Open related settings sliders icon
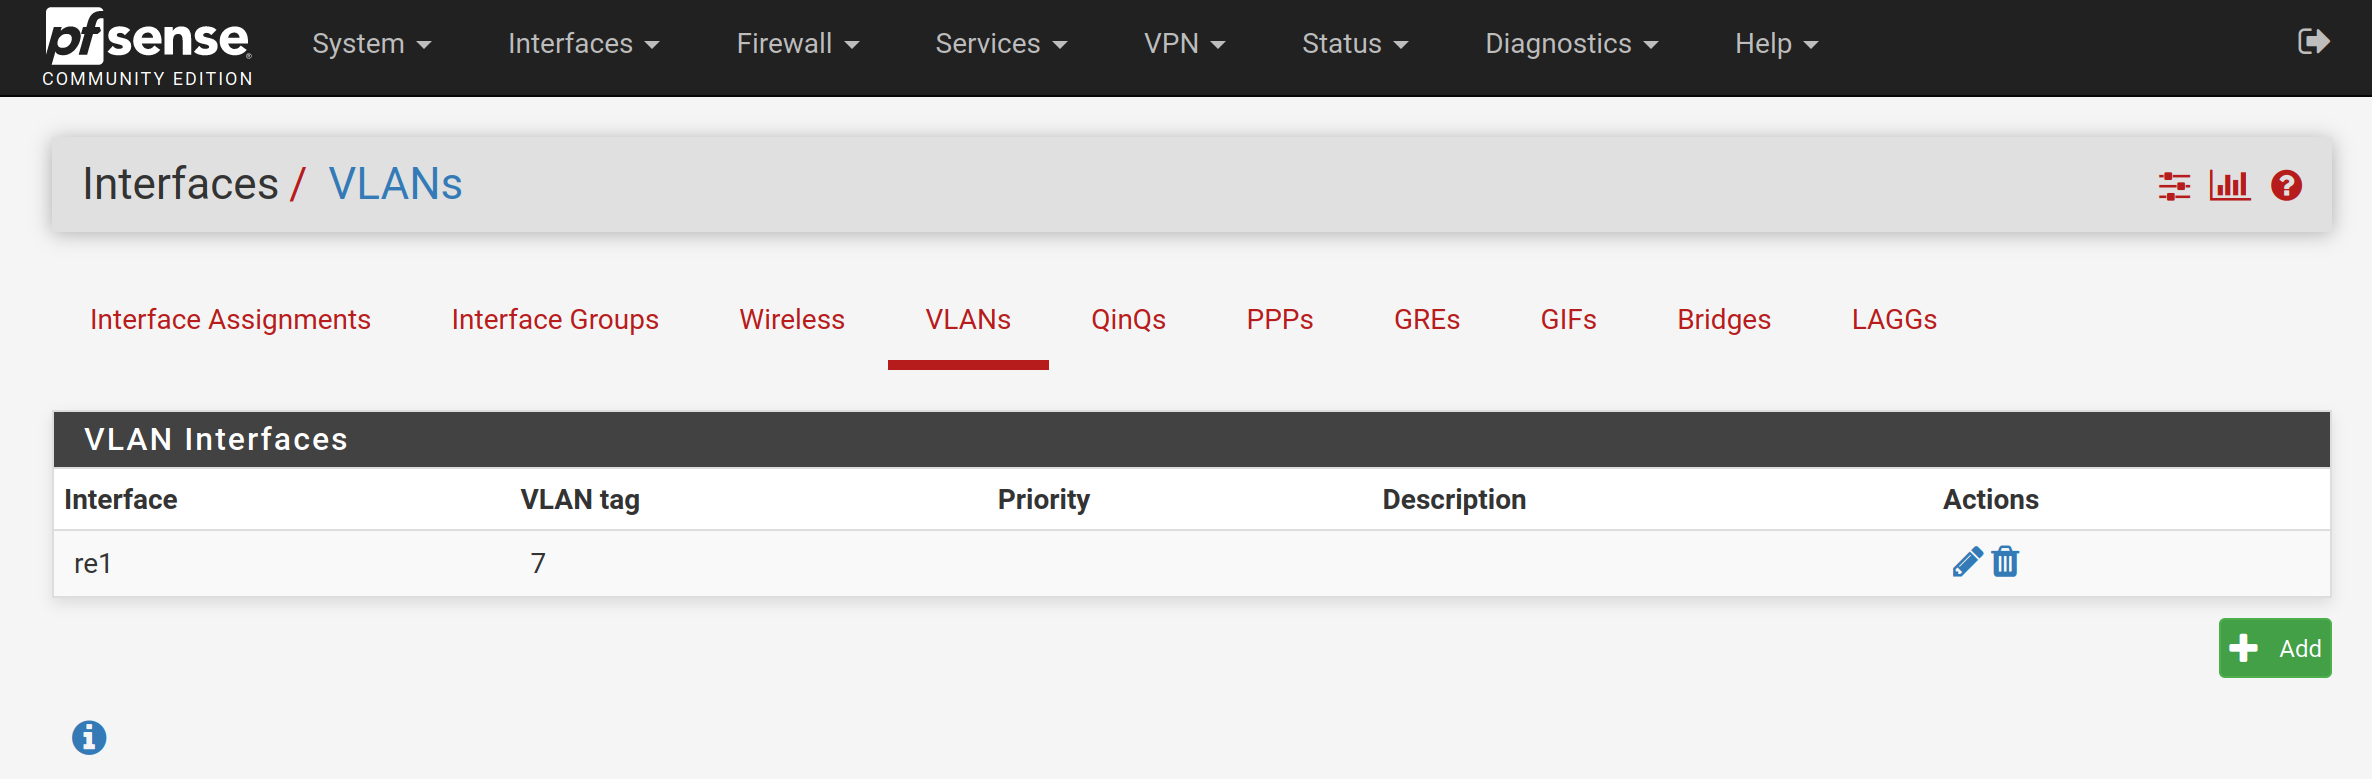This screenshot has height=779, width=2372. tap(2174, 186)
